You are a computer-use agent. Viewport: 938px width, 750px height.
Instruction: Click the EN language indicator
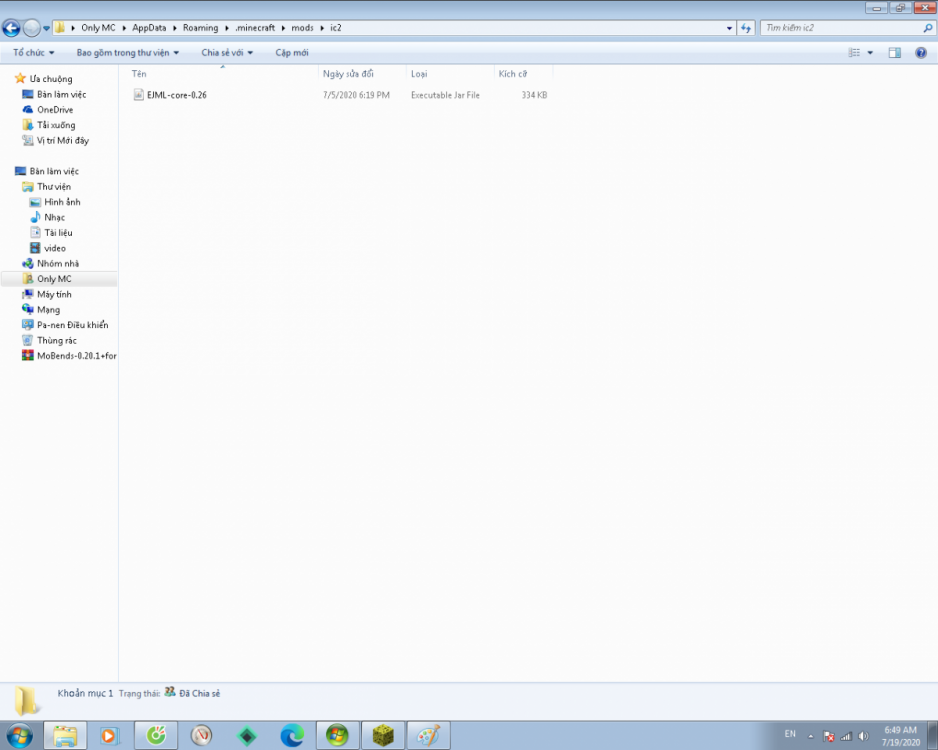click(790, 734)
